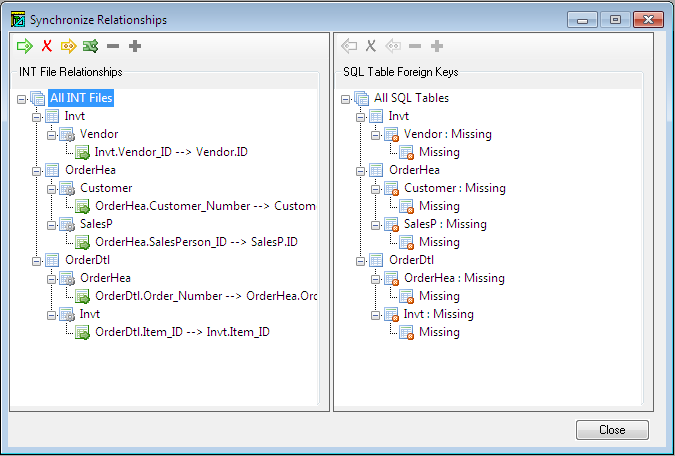Select the Customer : Missing foreign key
The image size is (675, 456).
coord(454,188)
